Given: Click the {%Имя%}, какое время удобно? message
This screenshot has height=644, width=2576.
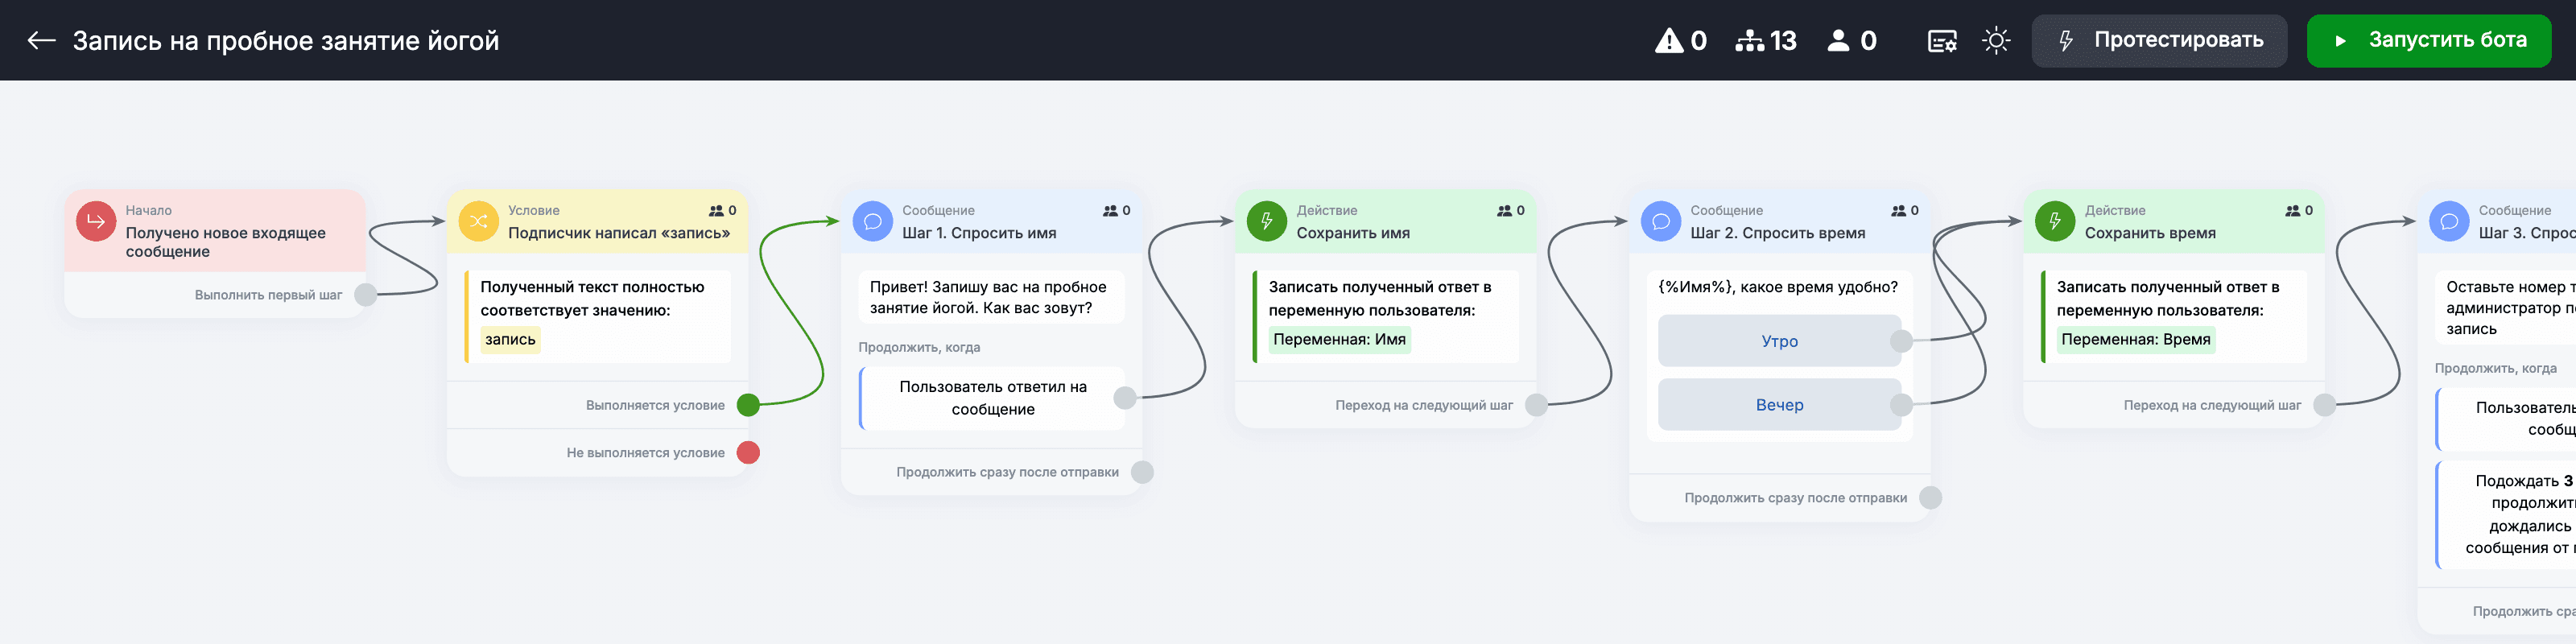Looking at the screenshot, I should (x=1777, y=287).
